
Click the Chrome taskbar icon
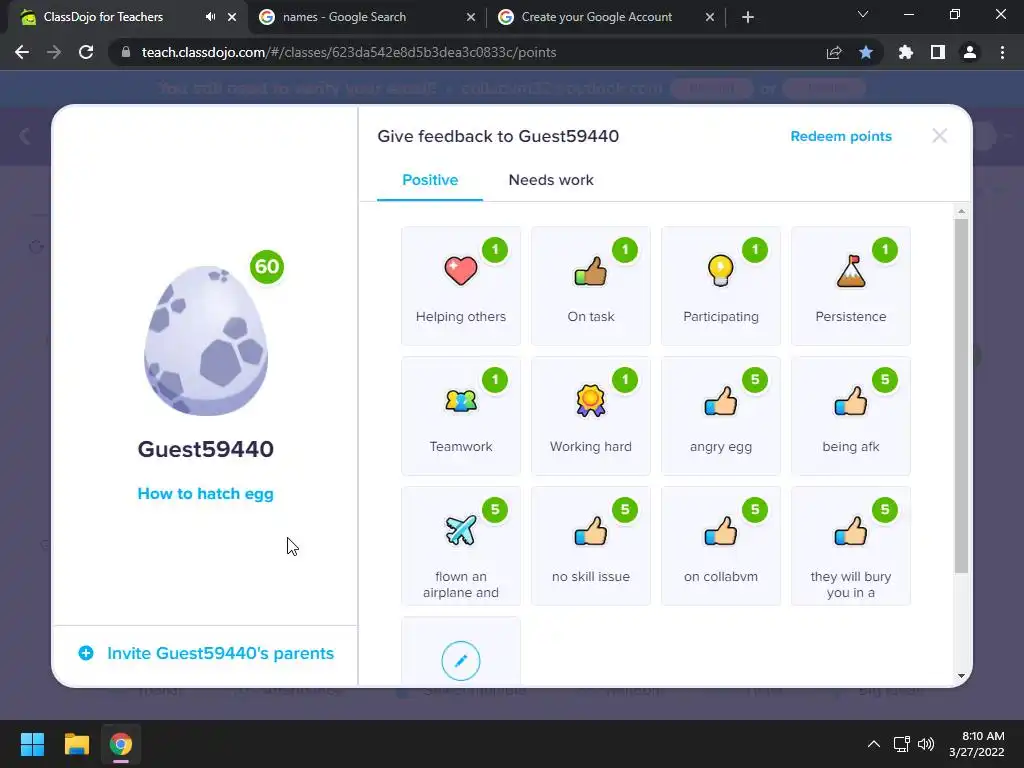(x=121, y=744)
